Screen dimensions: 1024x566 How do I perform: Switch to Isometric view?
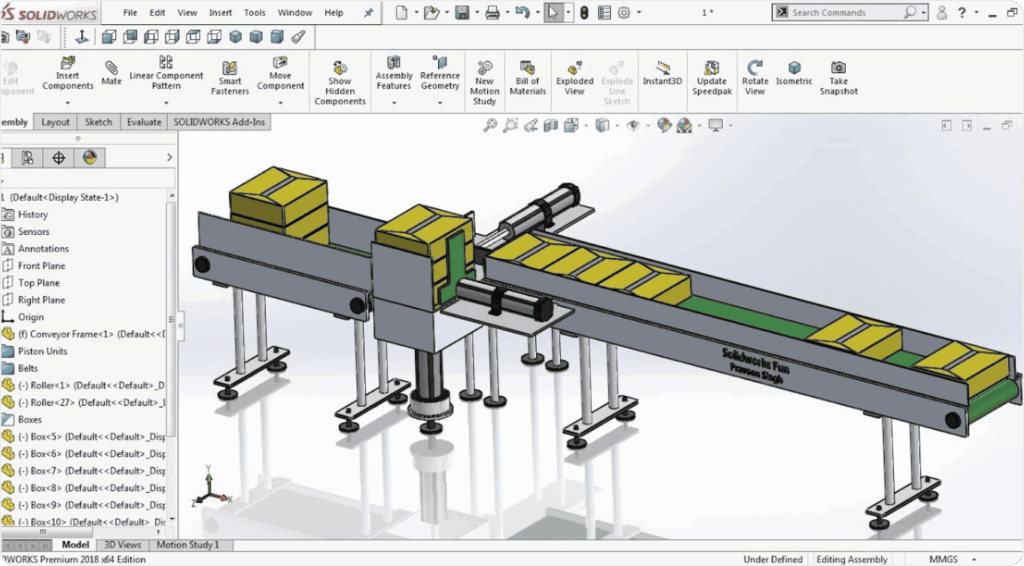794,67
